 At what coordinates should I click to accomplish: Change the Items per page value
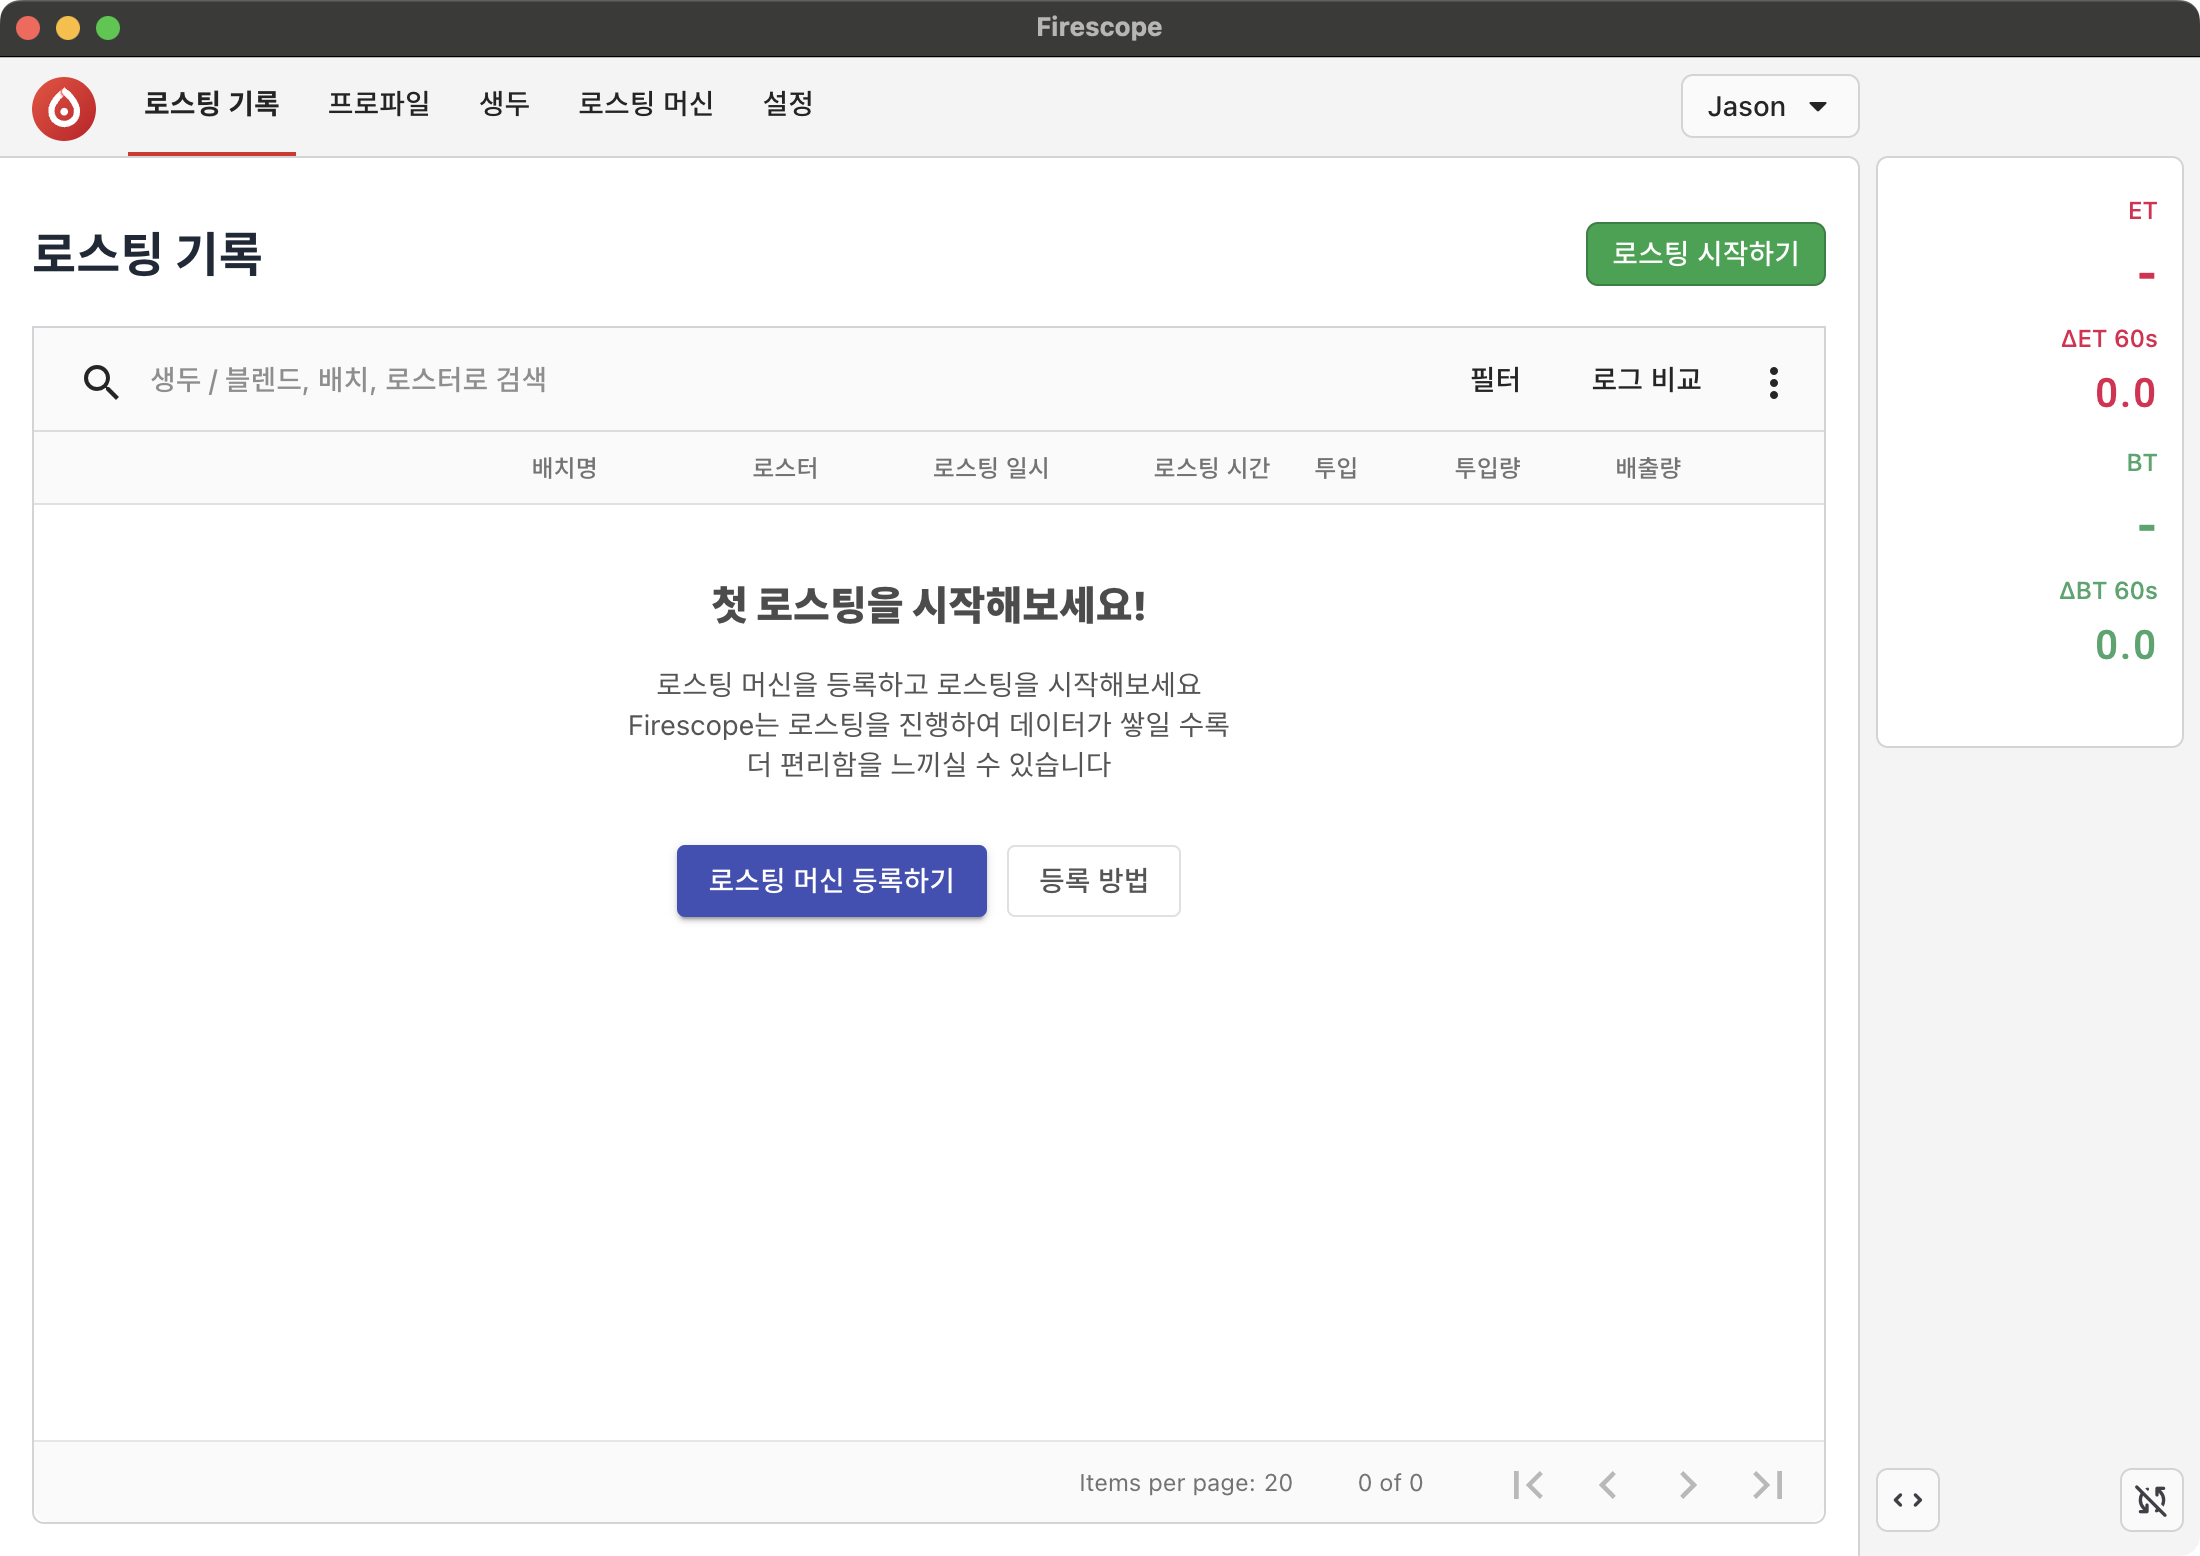coord(1277,1483)
